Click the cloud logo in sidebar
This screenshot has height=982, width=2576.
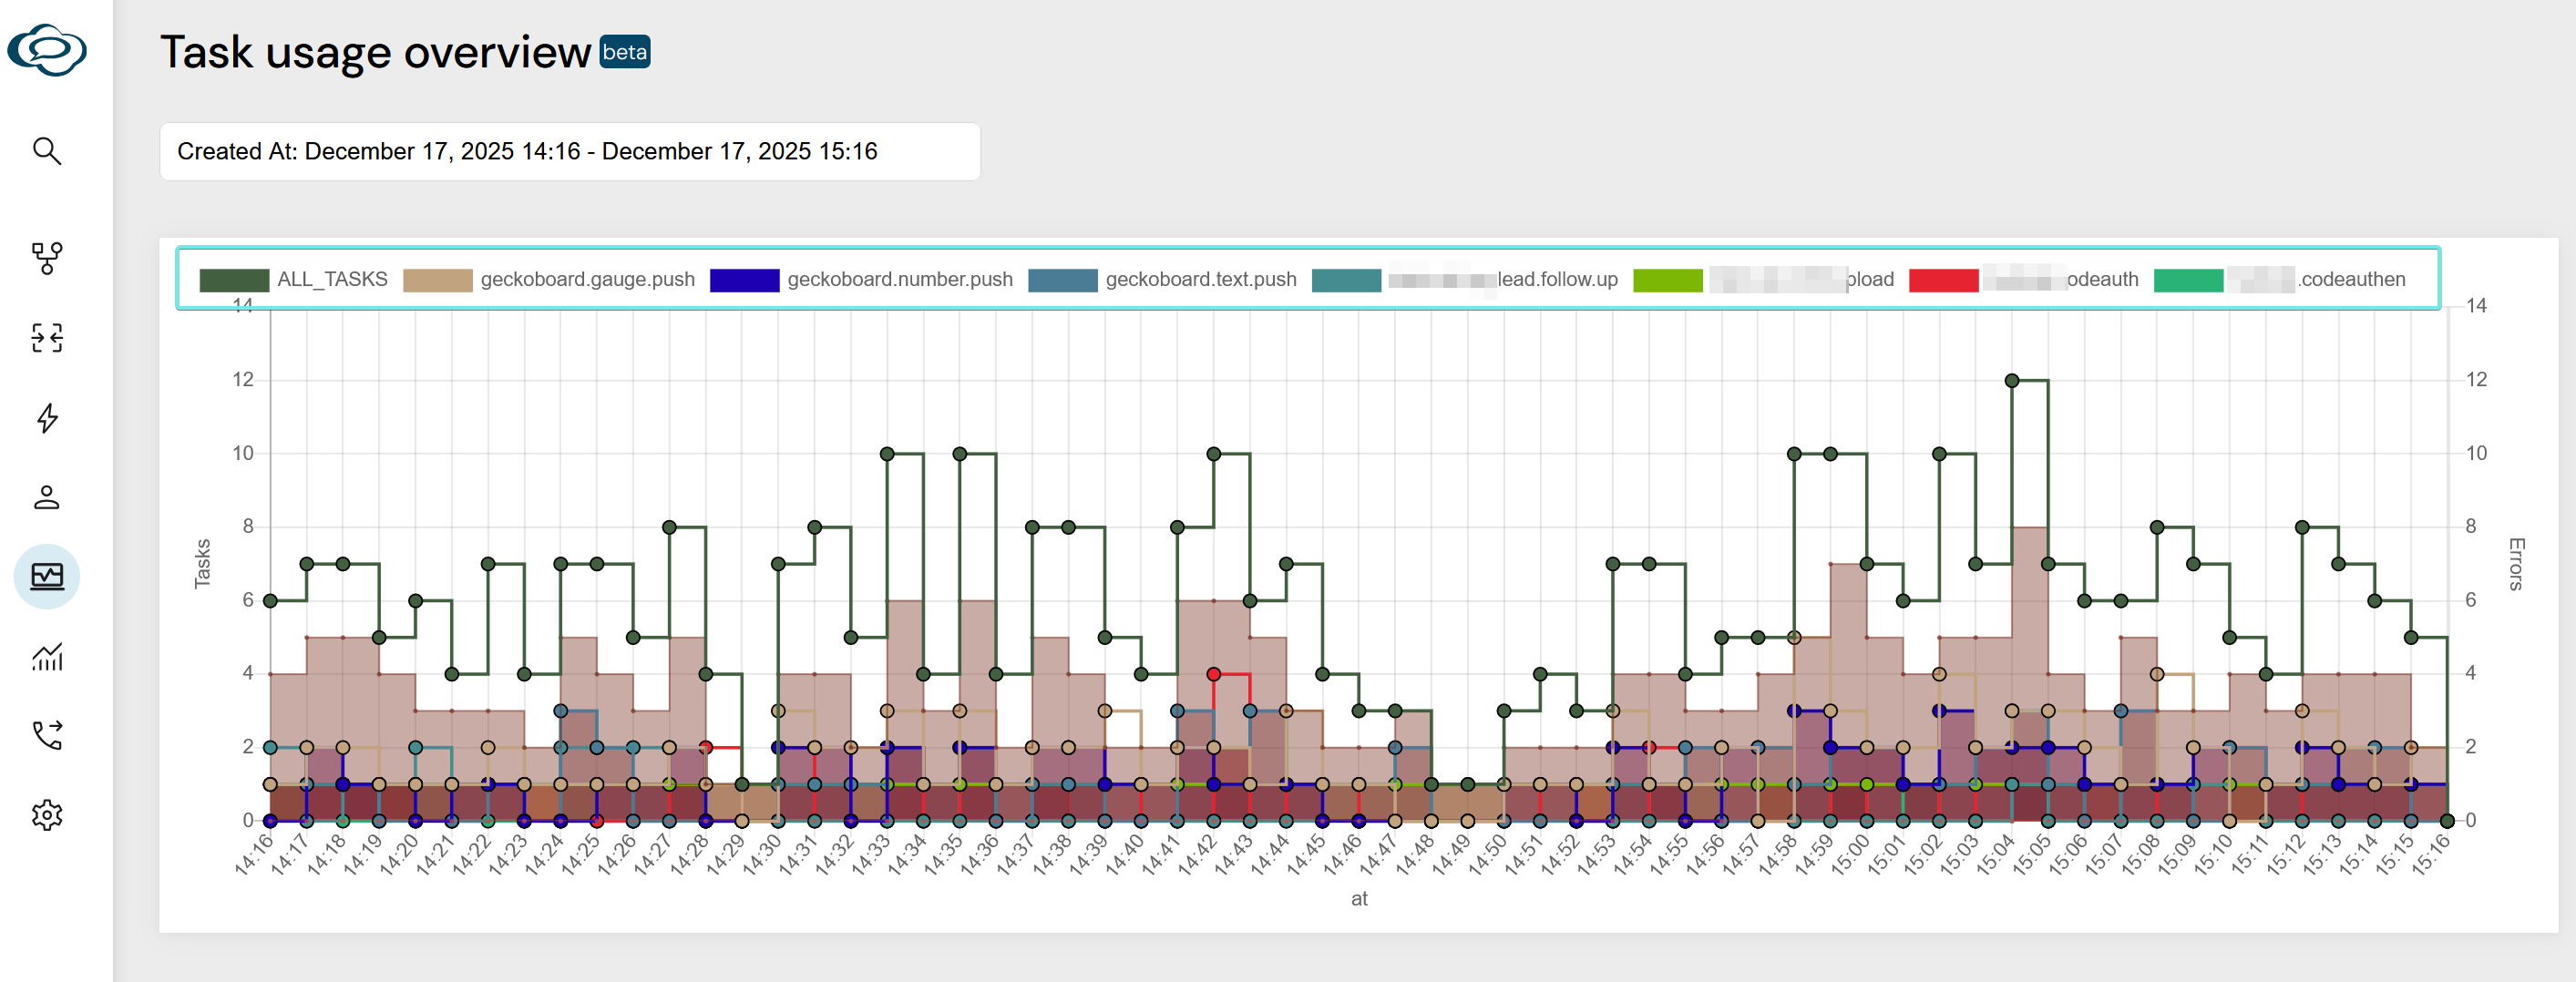pos(47,50)
